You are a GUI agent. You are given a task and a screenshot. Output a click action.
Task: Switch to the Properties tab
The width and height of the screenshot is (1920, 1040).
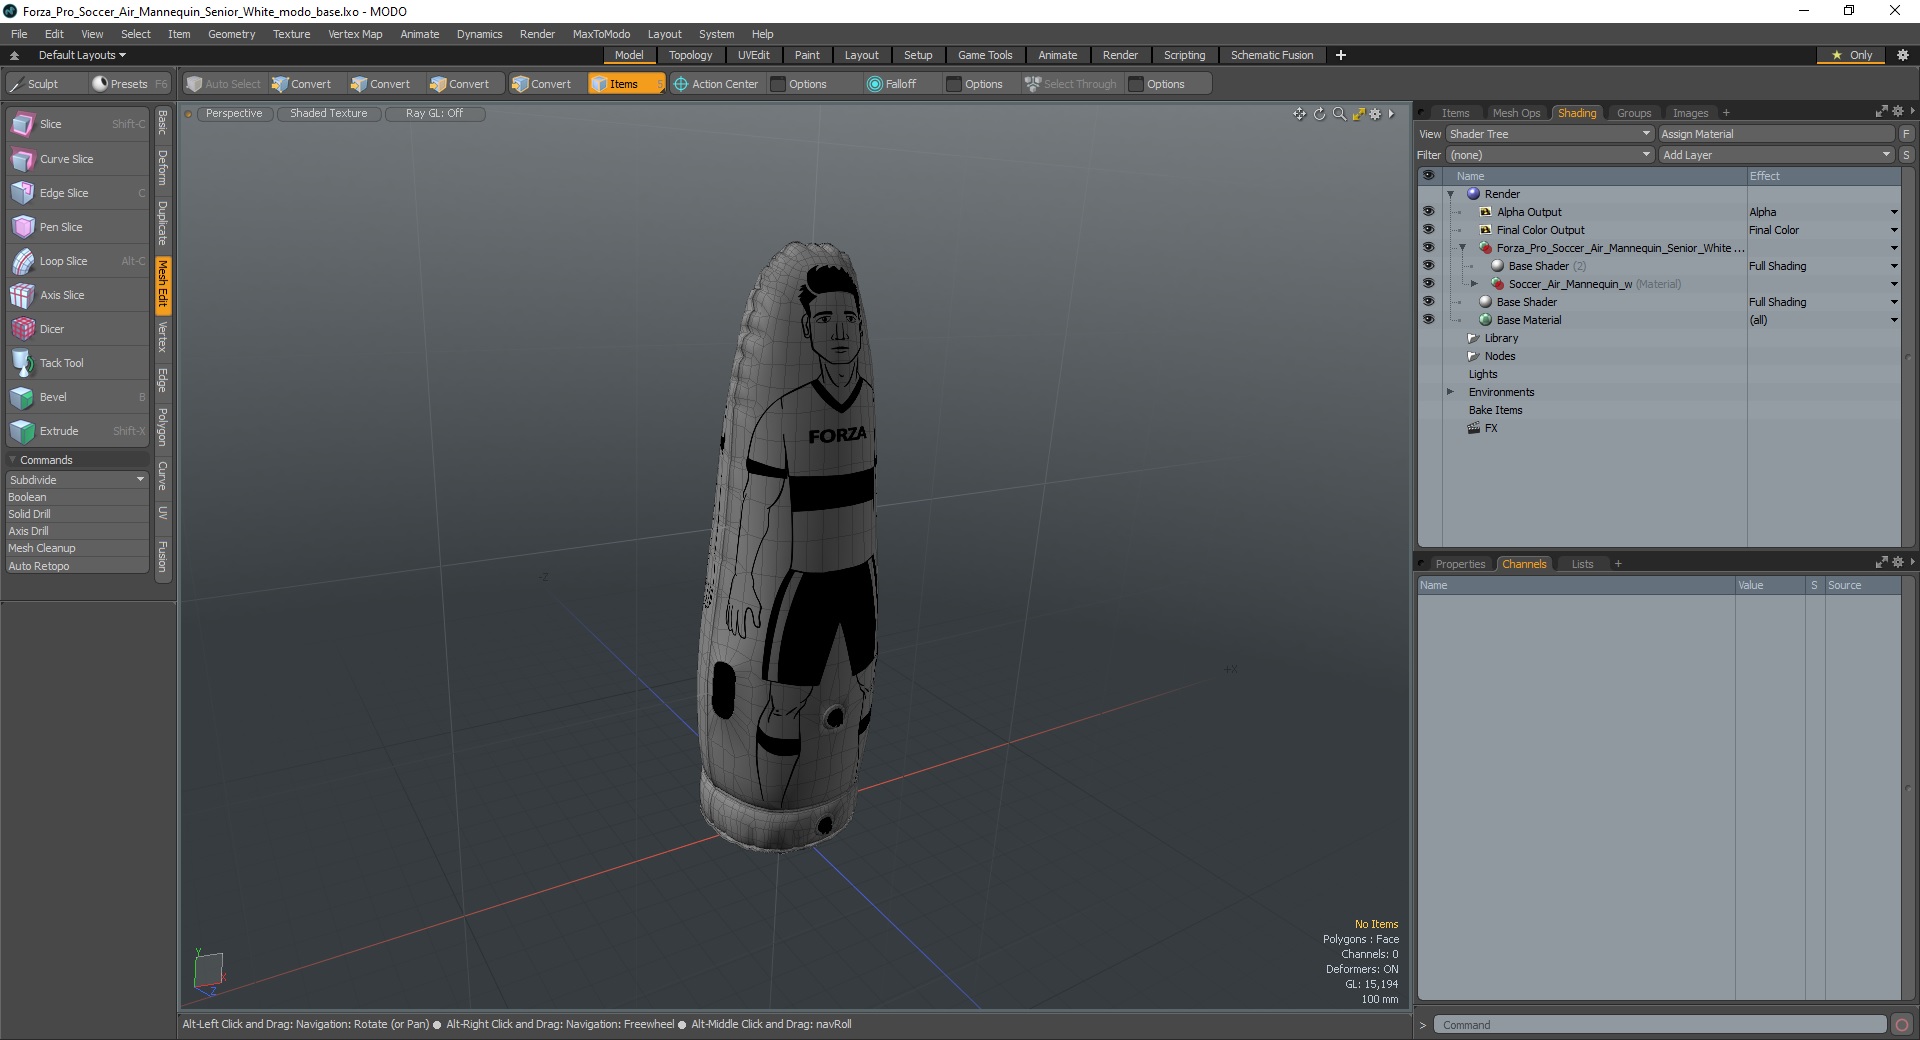coord(1460,564)
